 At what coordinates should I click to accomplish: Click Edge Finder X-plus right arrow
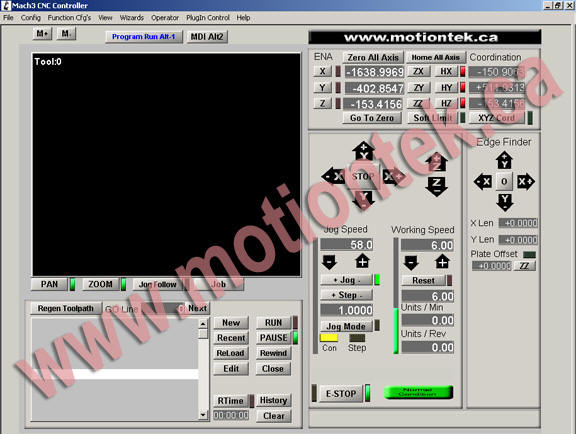point(526,182)
